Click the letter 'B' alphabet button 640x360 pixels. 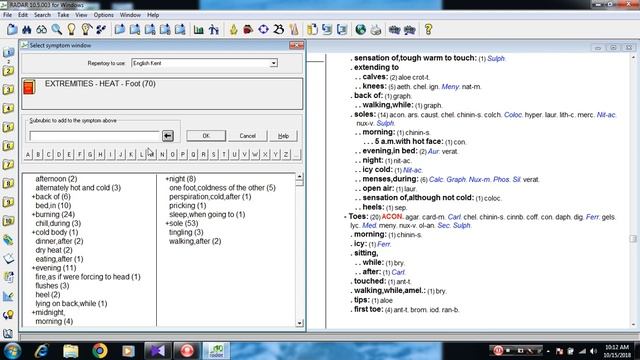pyautogui.click(x=38, y=154)
